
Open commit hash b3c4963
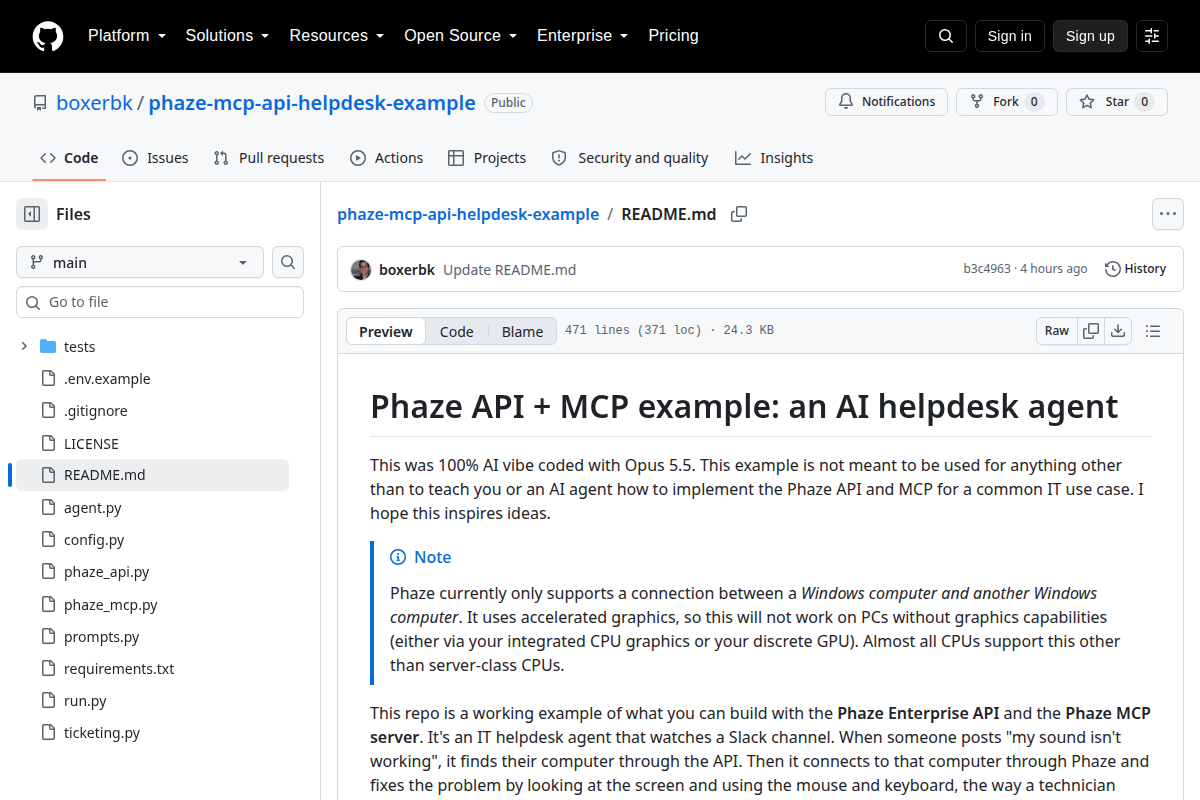[x=987, y=269]
